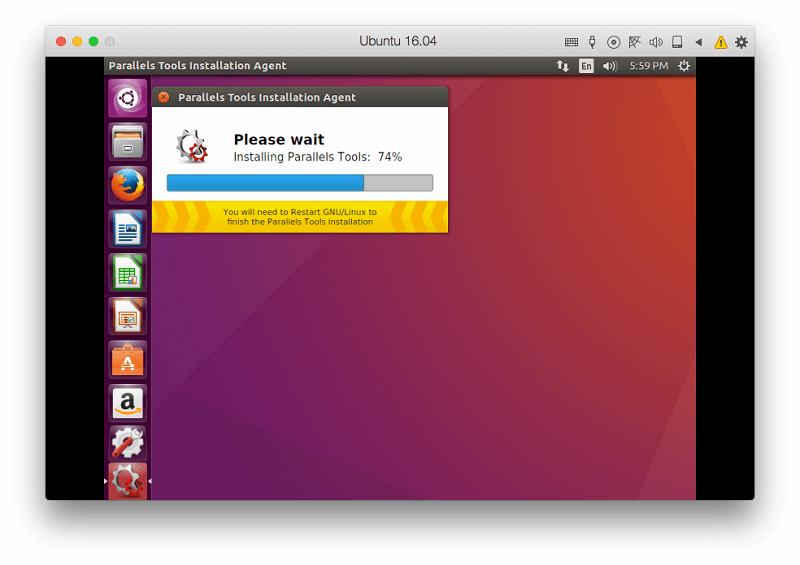Click the yellow warning triangle icon
This screenshot has height=565, width=800.
click(x=720, y=42)
